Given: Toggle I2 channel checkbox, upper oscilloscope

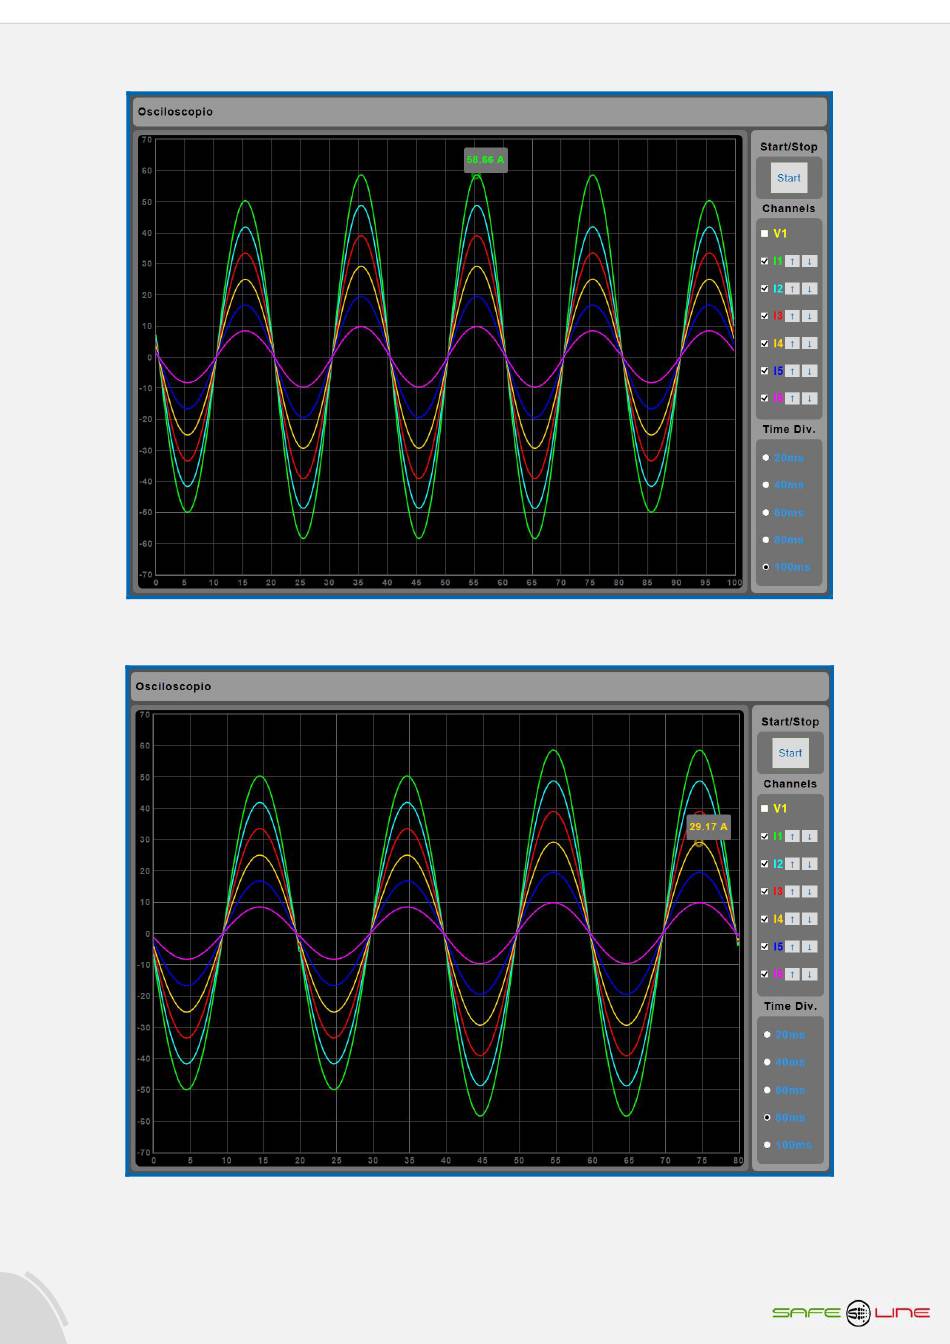Looking at the screenshot, I should coord(765,288).
